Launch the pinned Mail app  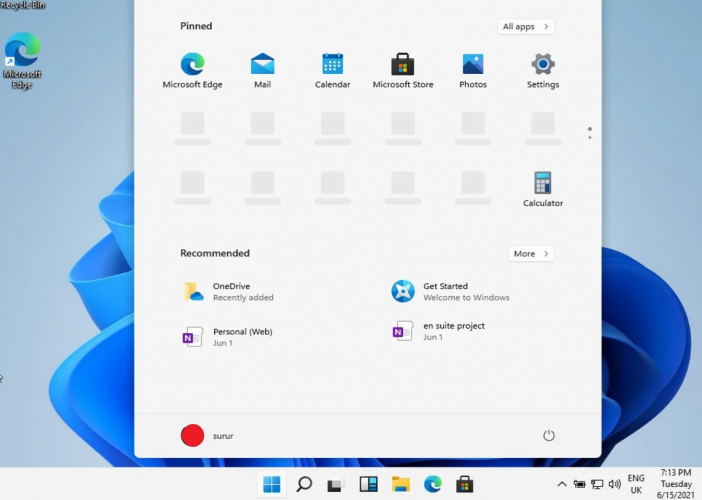[262, 71]
